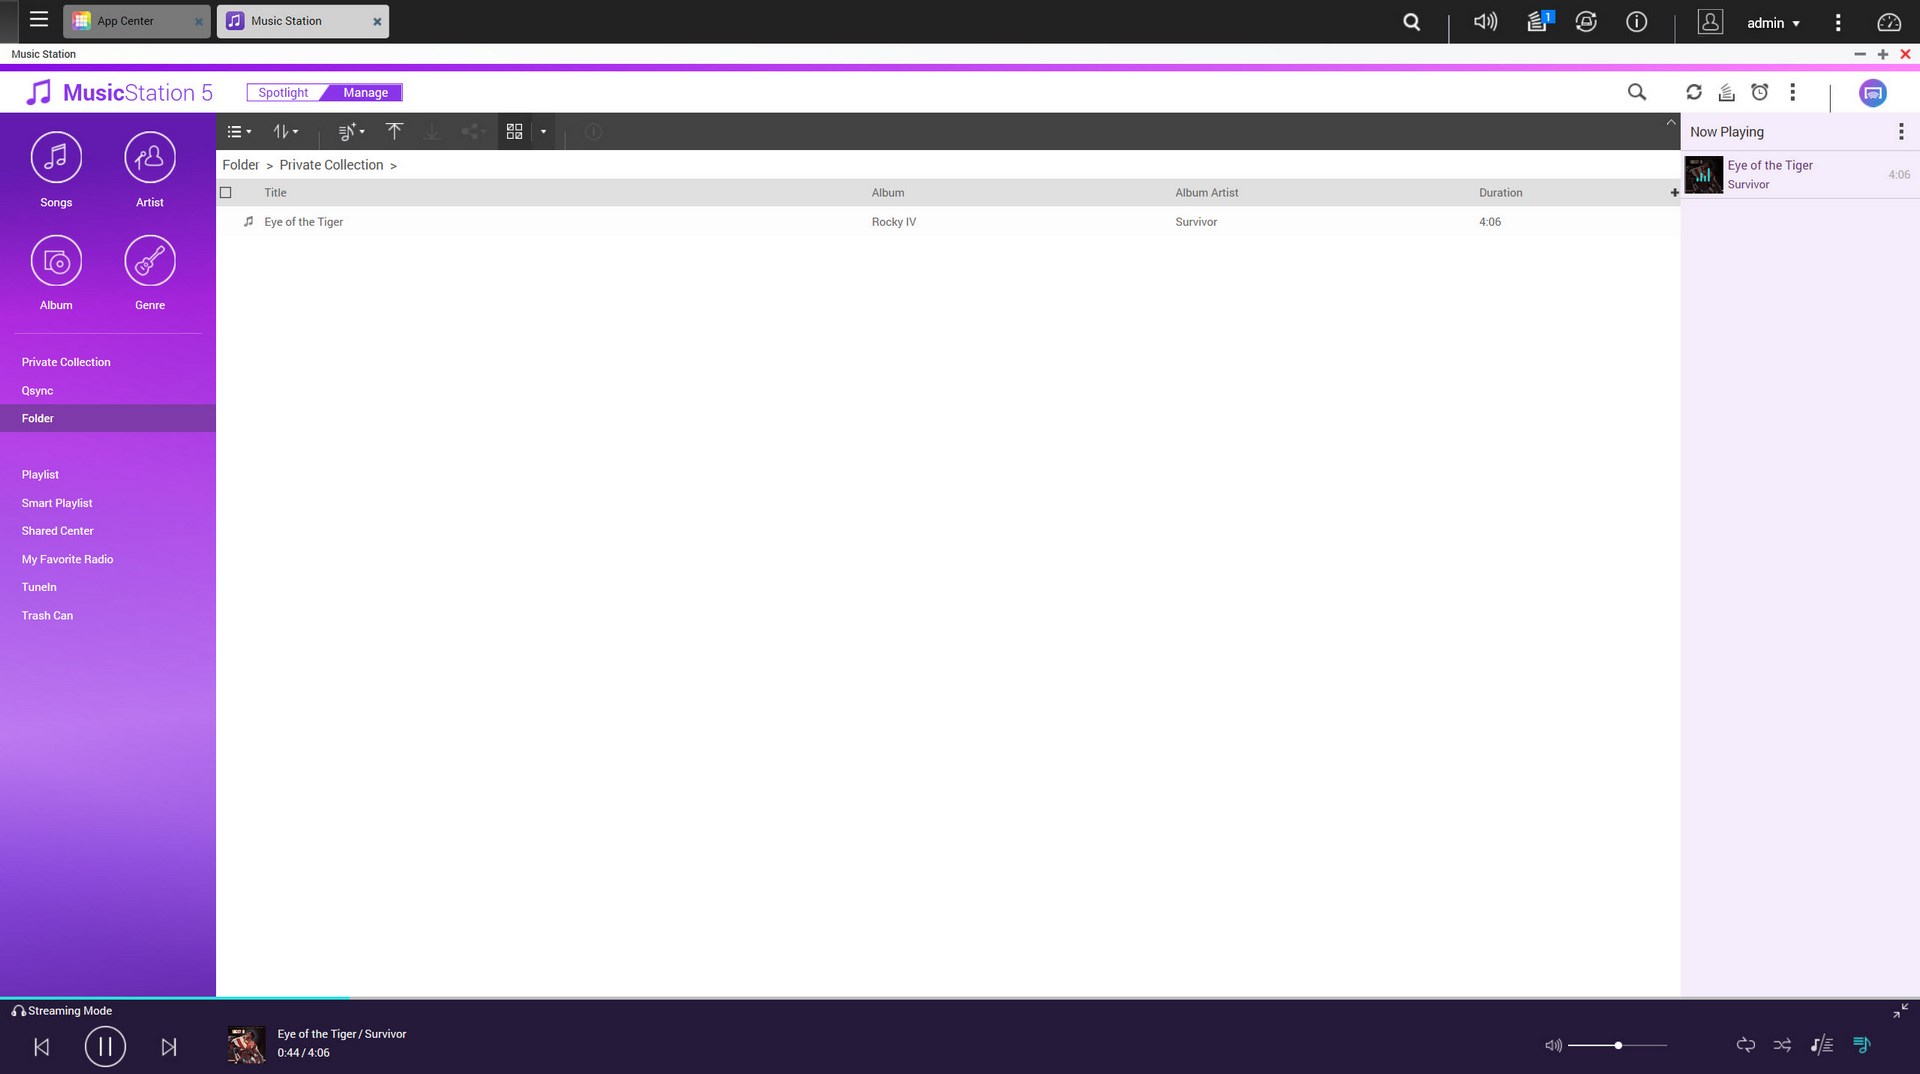
Task: Adjust the player volume slider
Action: click(x=1617, y=1045)
